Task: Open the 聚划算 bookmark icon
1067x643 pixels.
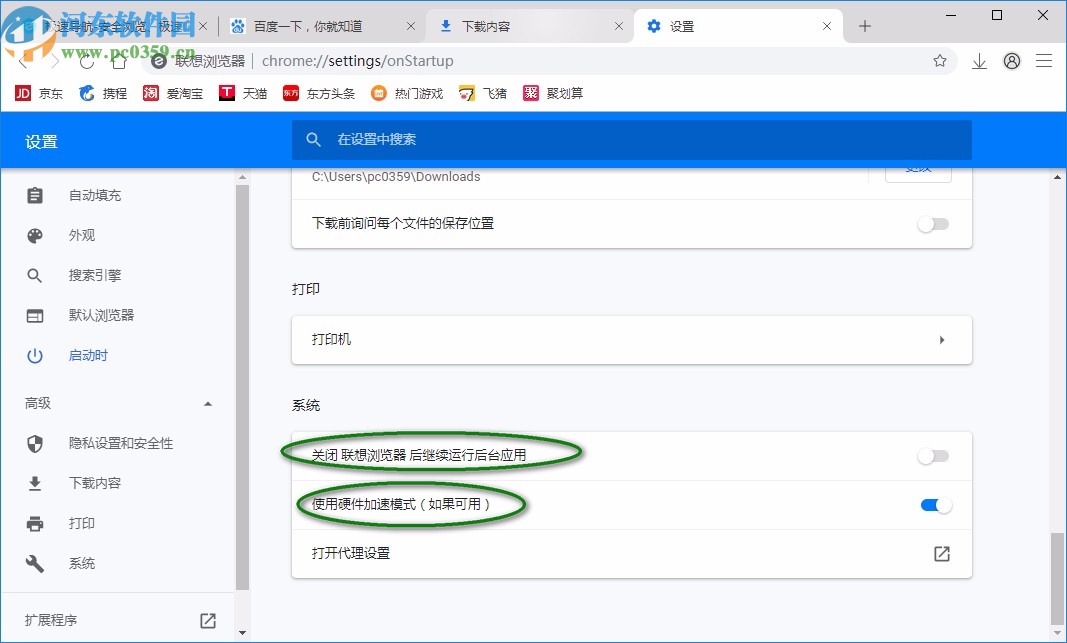Action: tap(530, 93)
